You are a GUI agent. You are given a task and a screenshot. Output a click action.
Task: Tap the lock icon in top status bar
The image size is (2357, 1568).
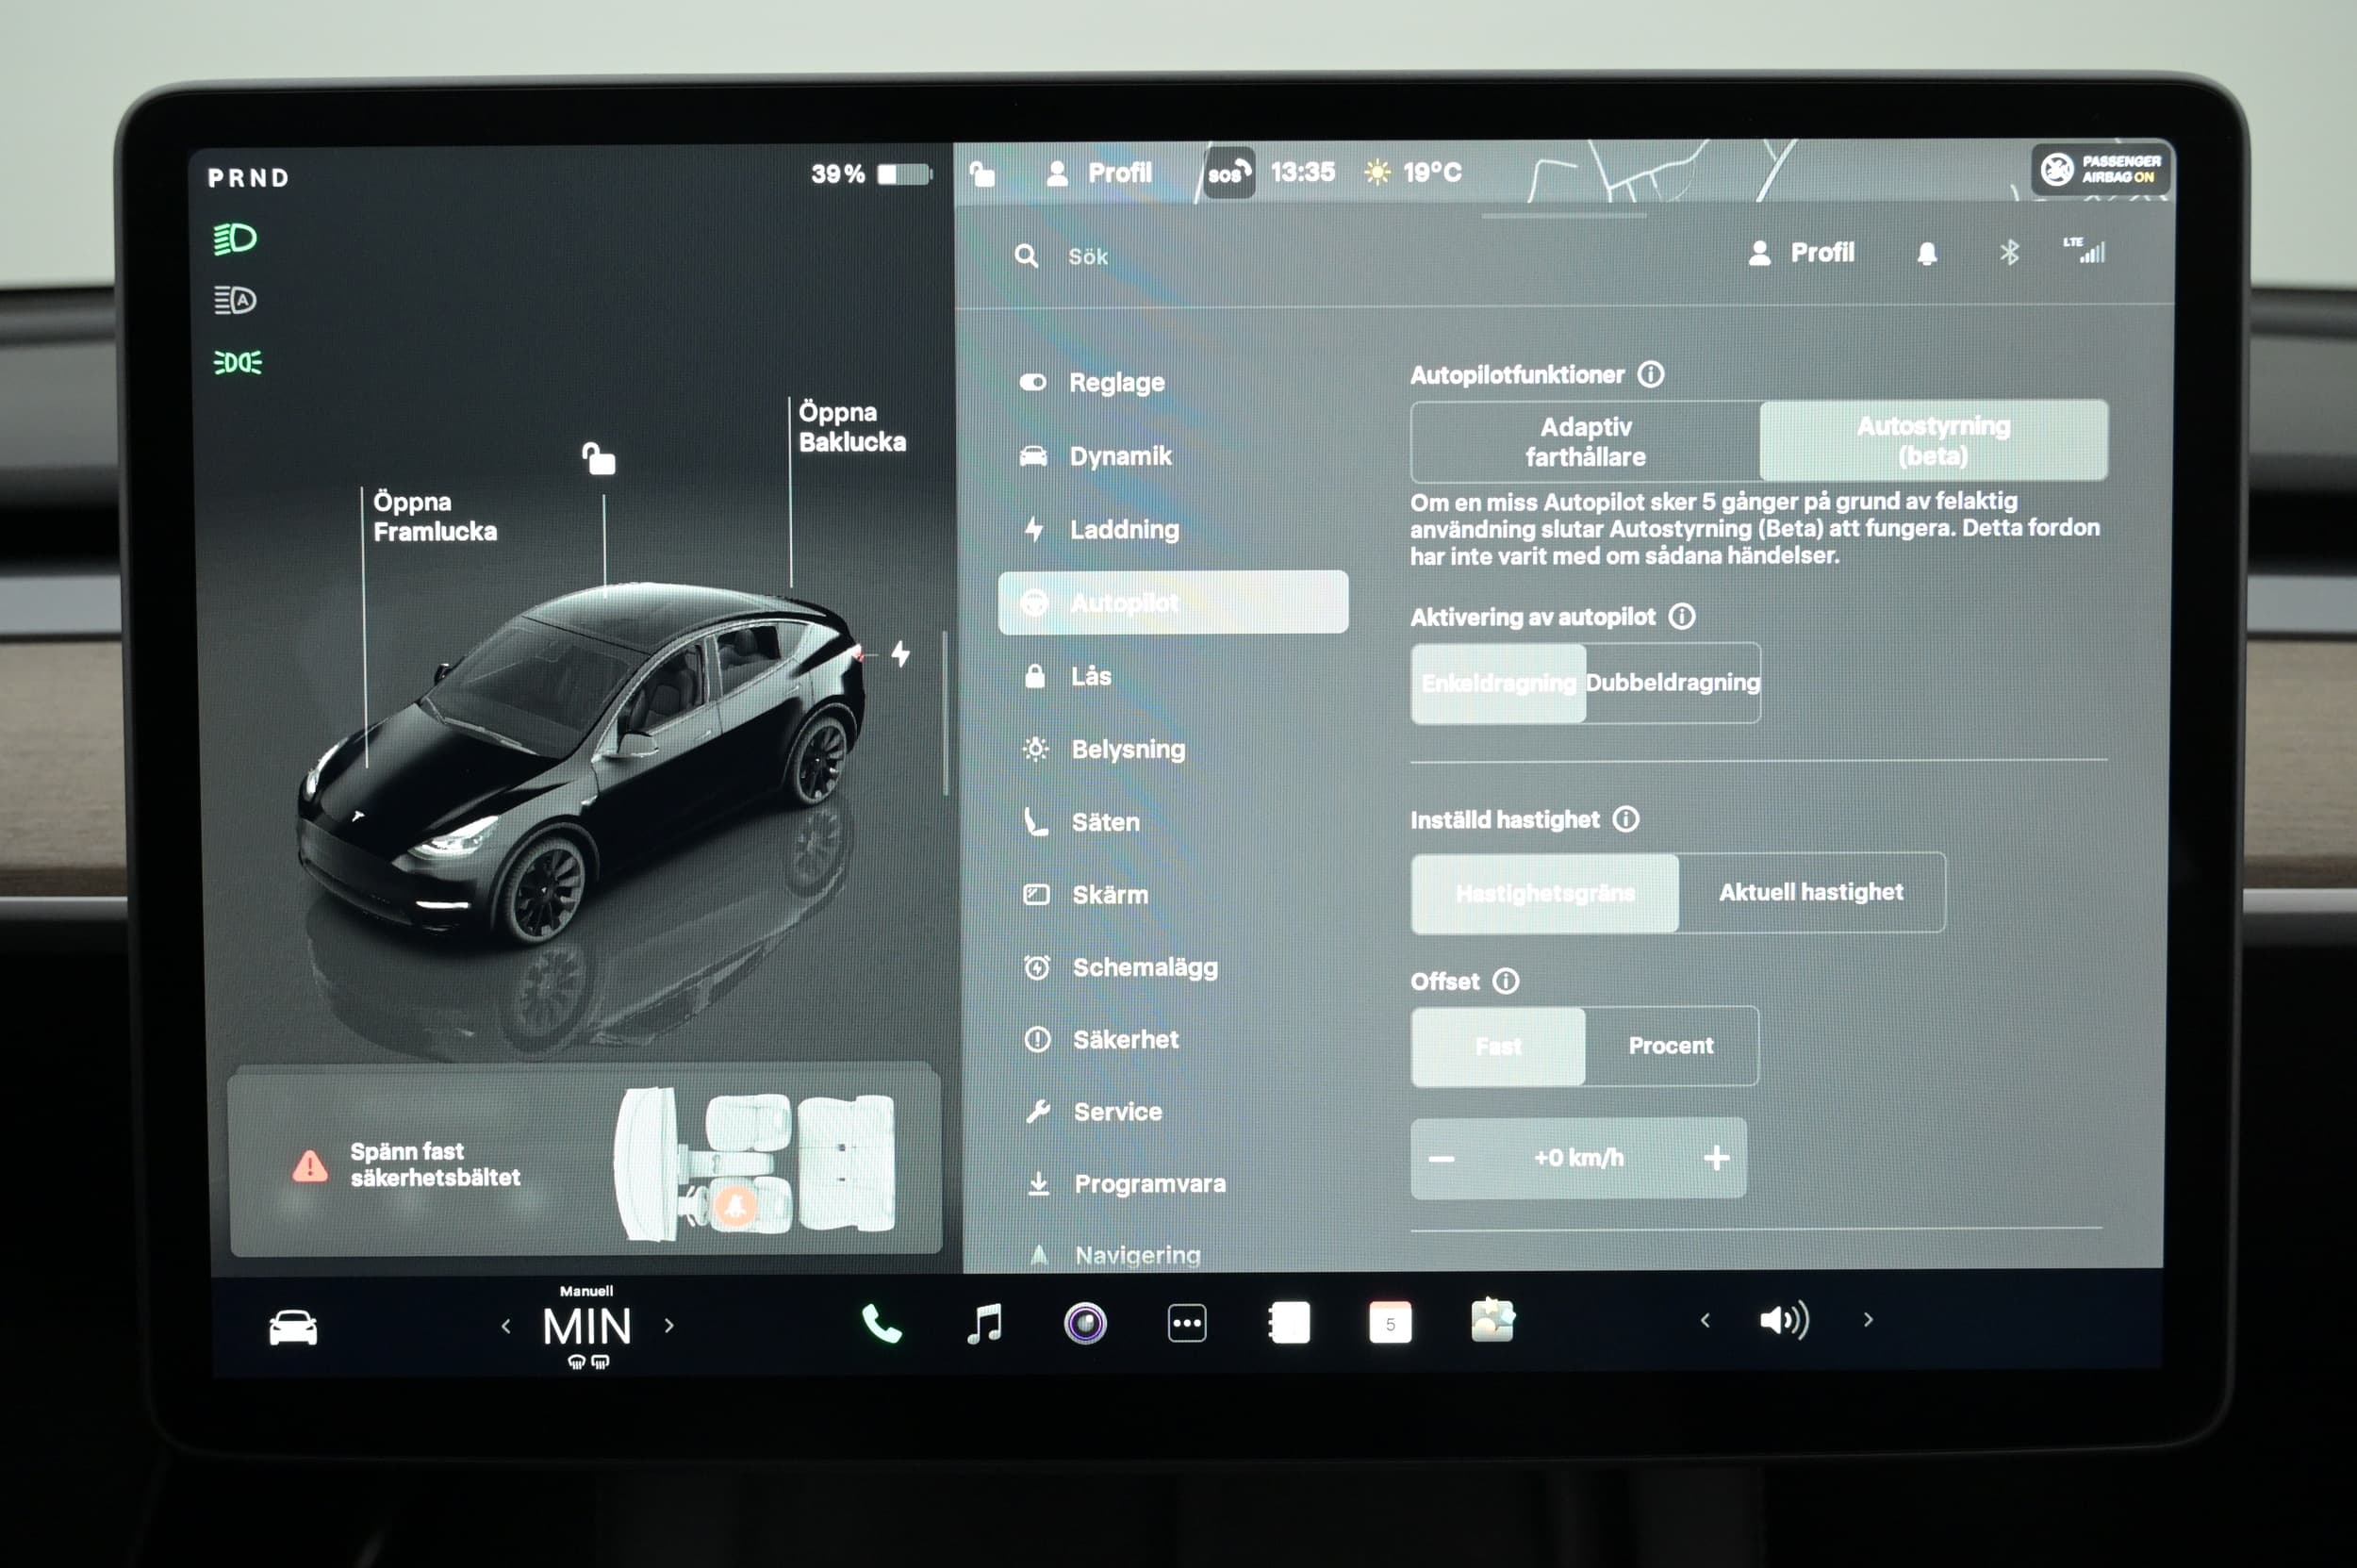982,174
